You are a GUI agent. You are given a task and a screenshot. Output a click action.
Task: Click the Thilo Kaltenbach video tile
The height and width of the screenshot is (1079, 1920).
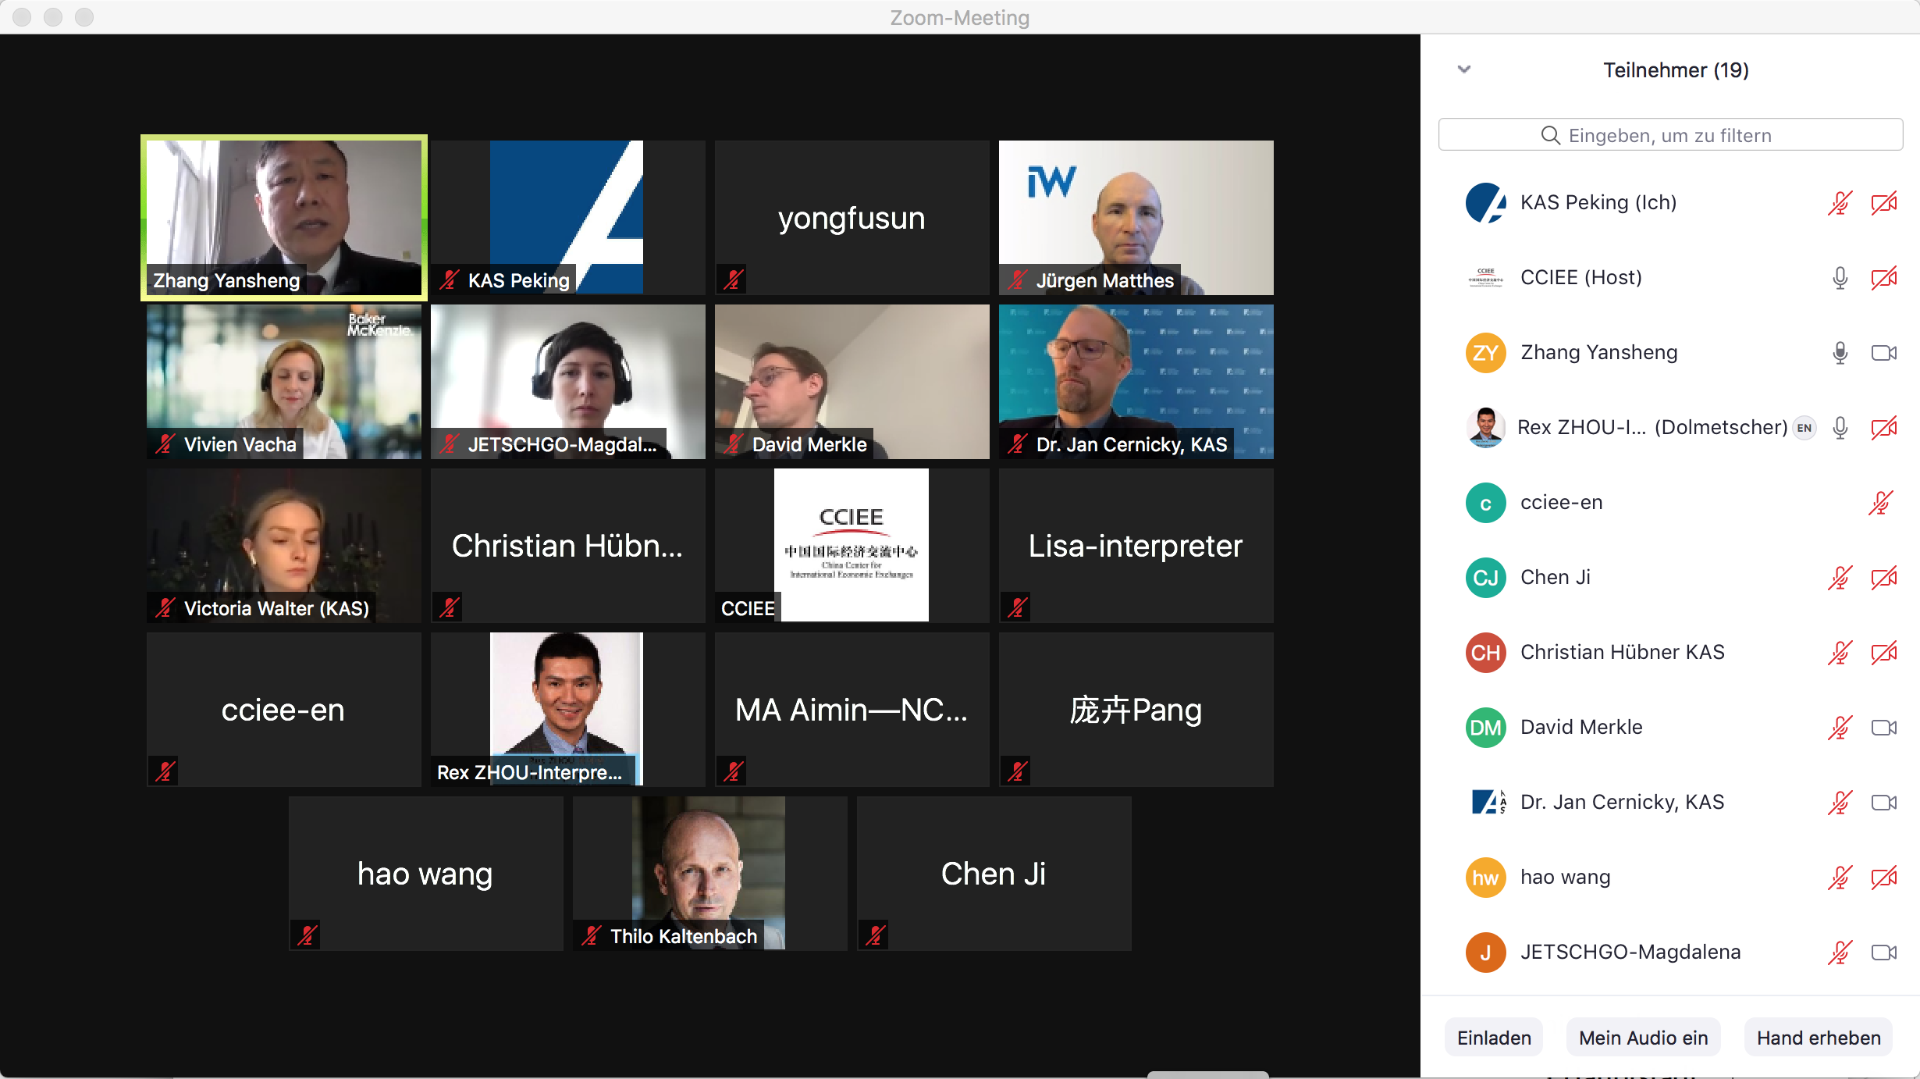point(709,873)
